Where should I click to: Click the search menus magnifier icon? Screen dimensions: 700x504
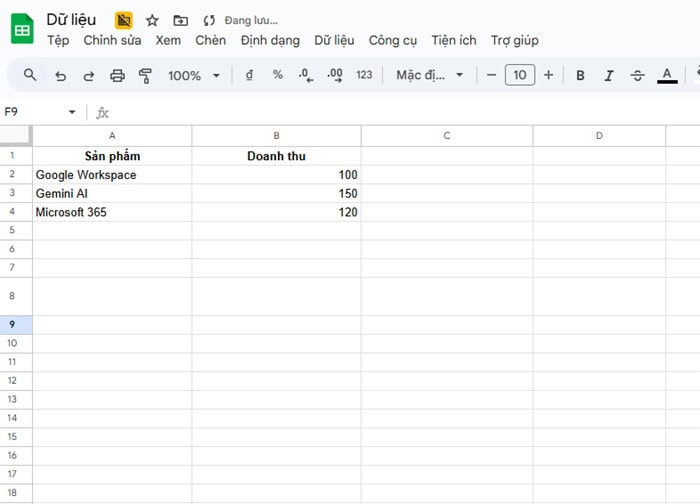(30, 75)
